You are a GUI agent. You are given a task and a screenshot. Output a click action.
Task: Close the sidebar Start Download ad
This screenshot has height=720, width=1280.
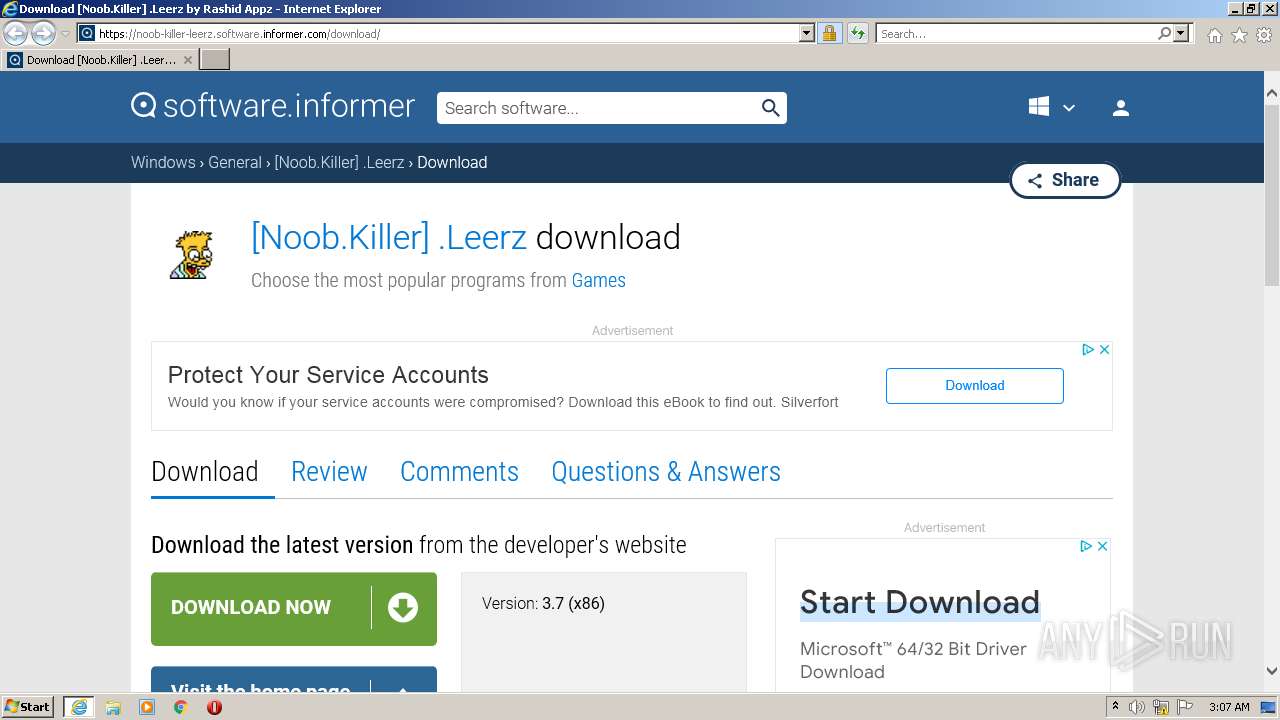coord(1102,546)
